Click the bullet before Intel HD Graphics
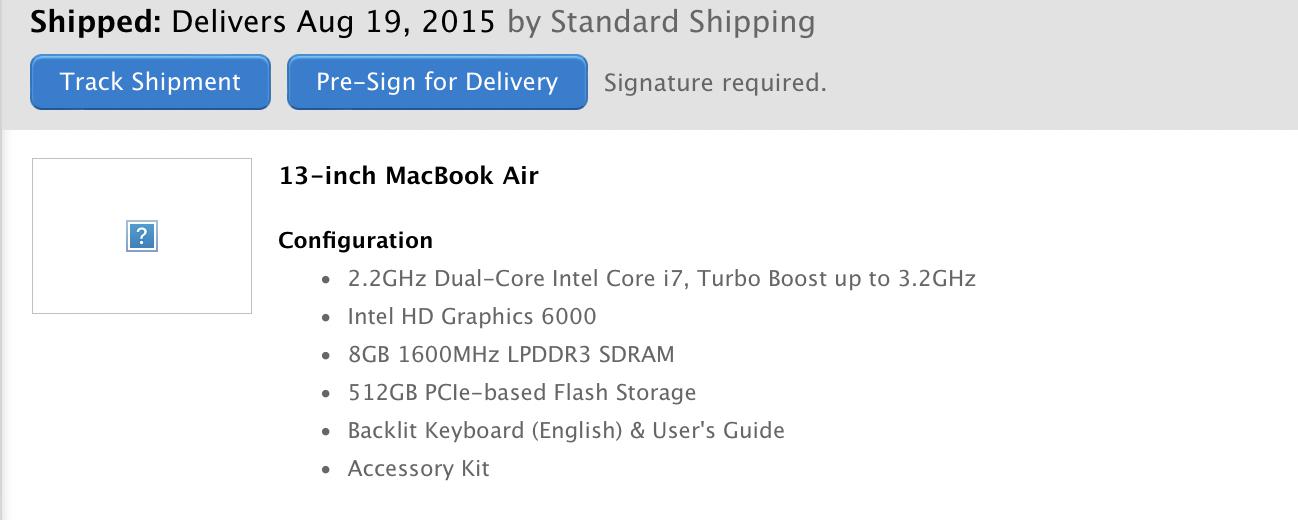Image resolution: width=1298 pixels, height=520 pixels. [326, 318]
